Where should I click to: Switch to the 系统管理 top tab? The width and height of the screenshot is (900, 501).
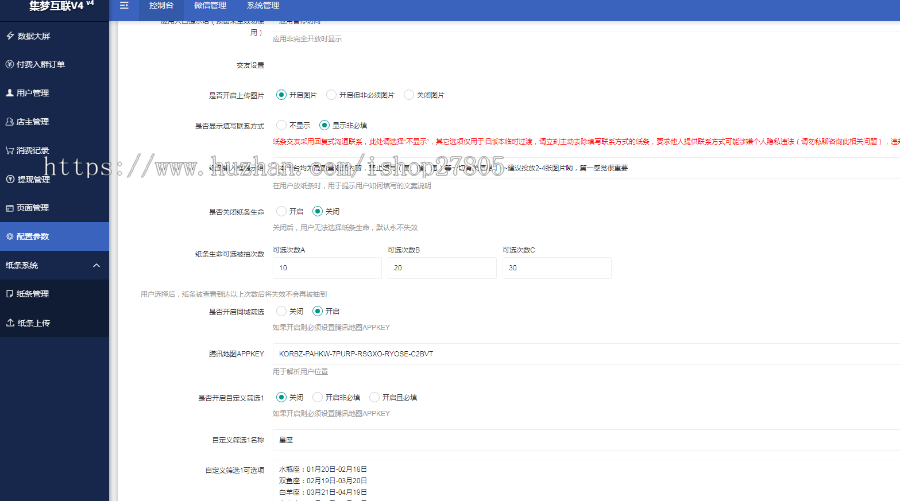tap(263, 6)
